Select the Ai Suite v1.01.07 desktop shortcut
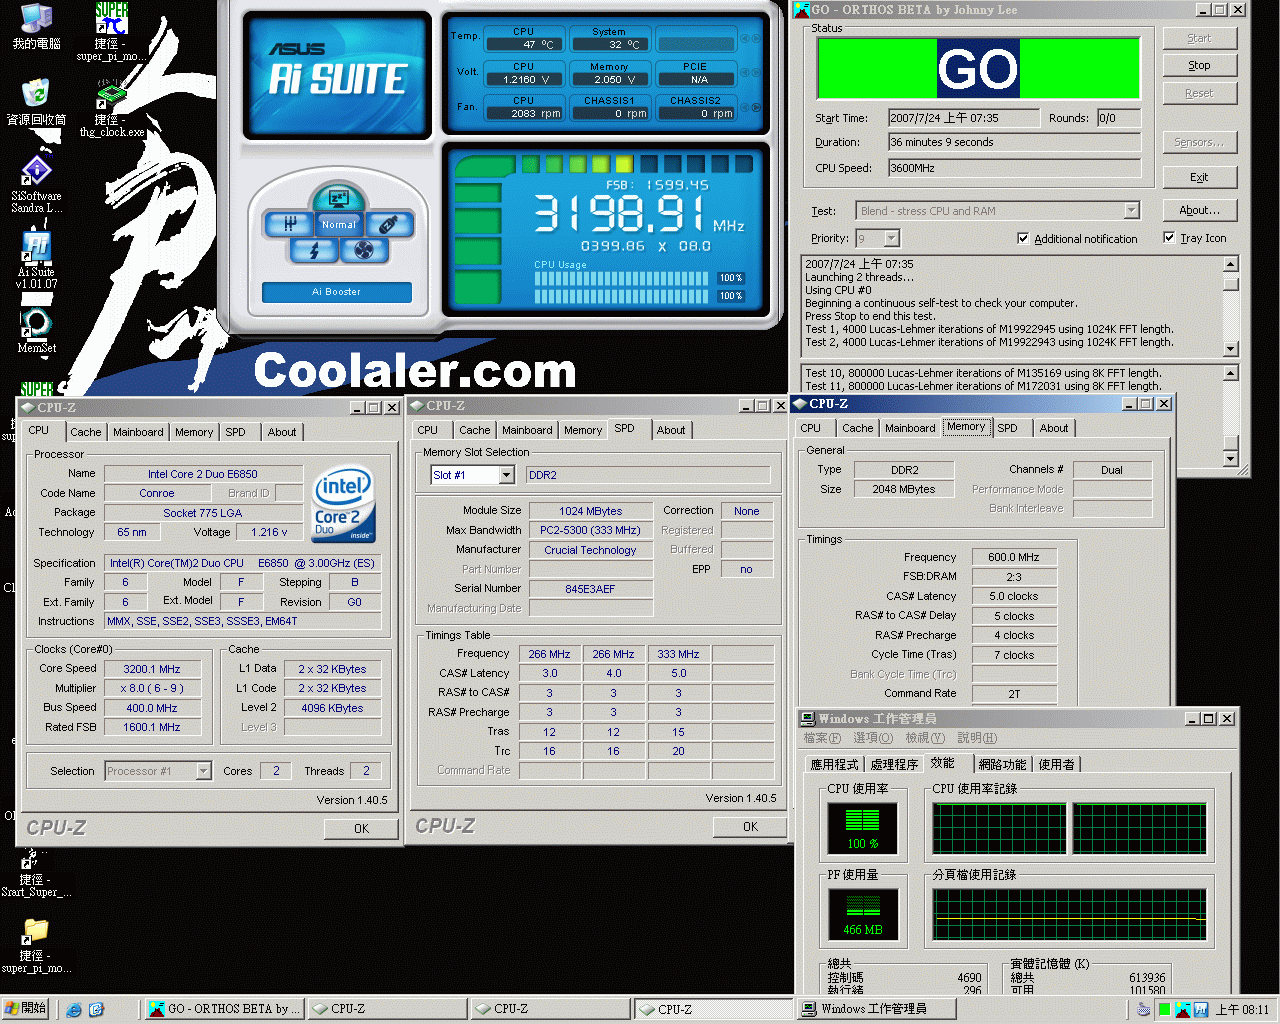This screenshot has height=1024, width=1280. pyautogui.click(x=36, y=260)
